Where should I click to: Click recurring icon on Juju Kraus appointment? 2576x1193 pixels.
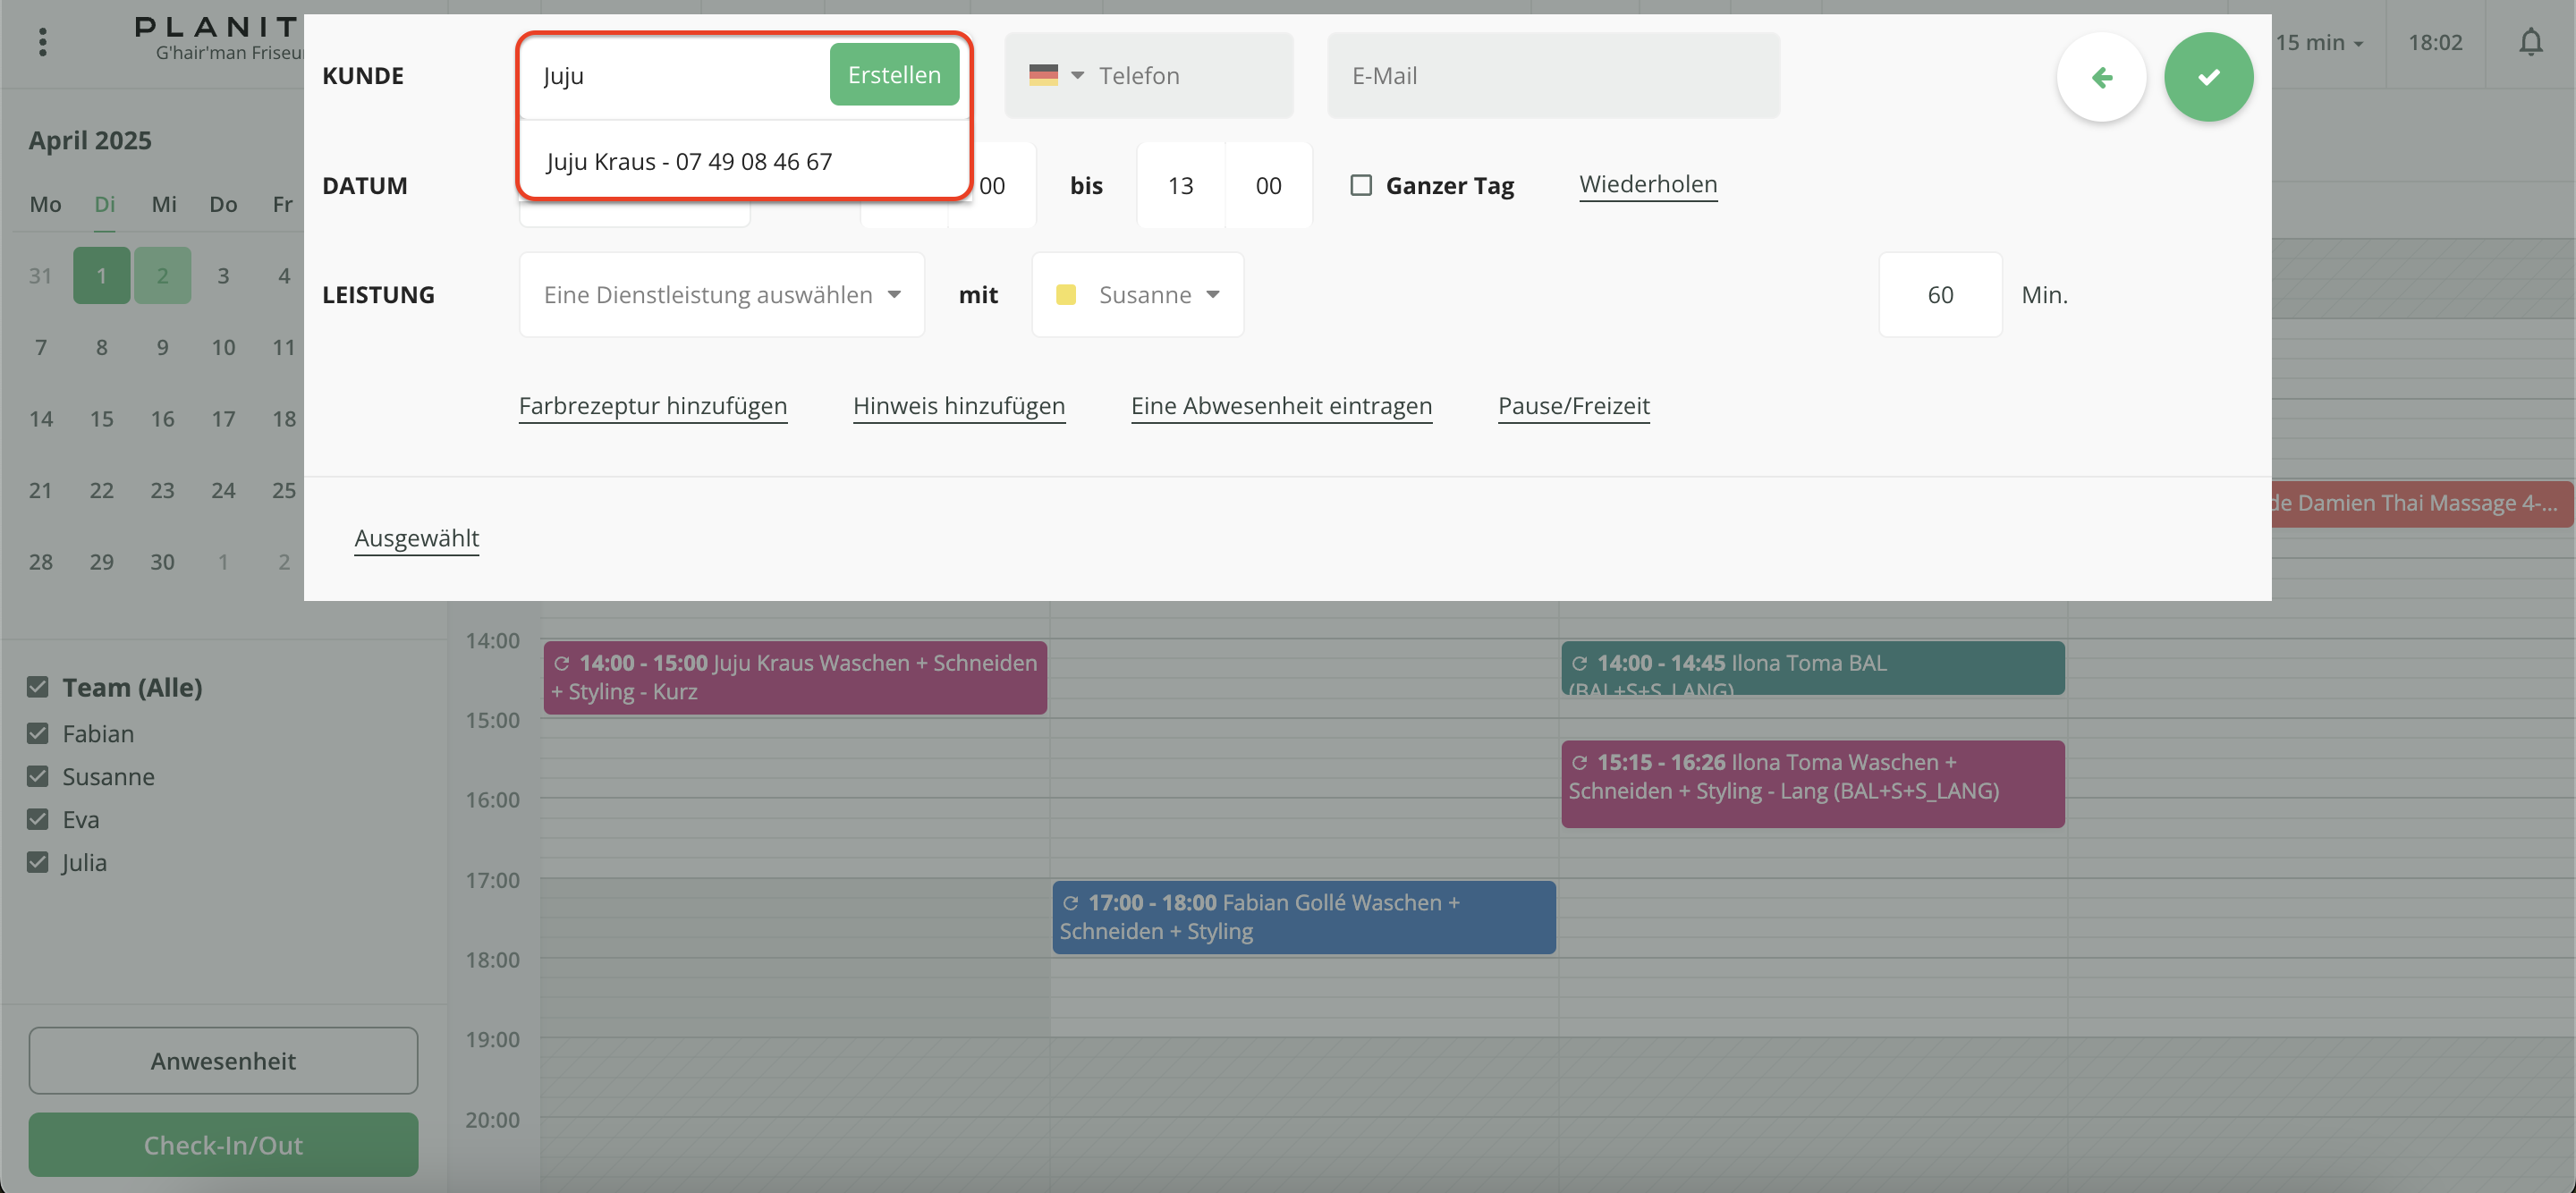pos(561,663)
